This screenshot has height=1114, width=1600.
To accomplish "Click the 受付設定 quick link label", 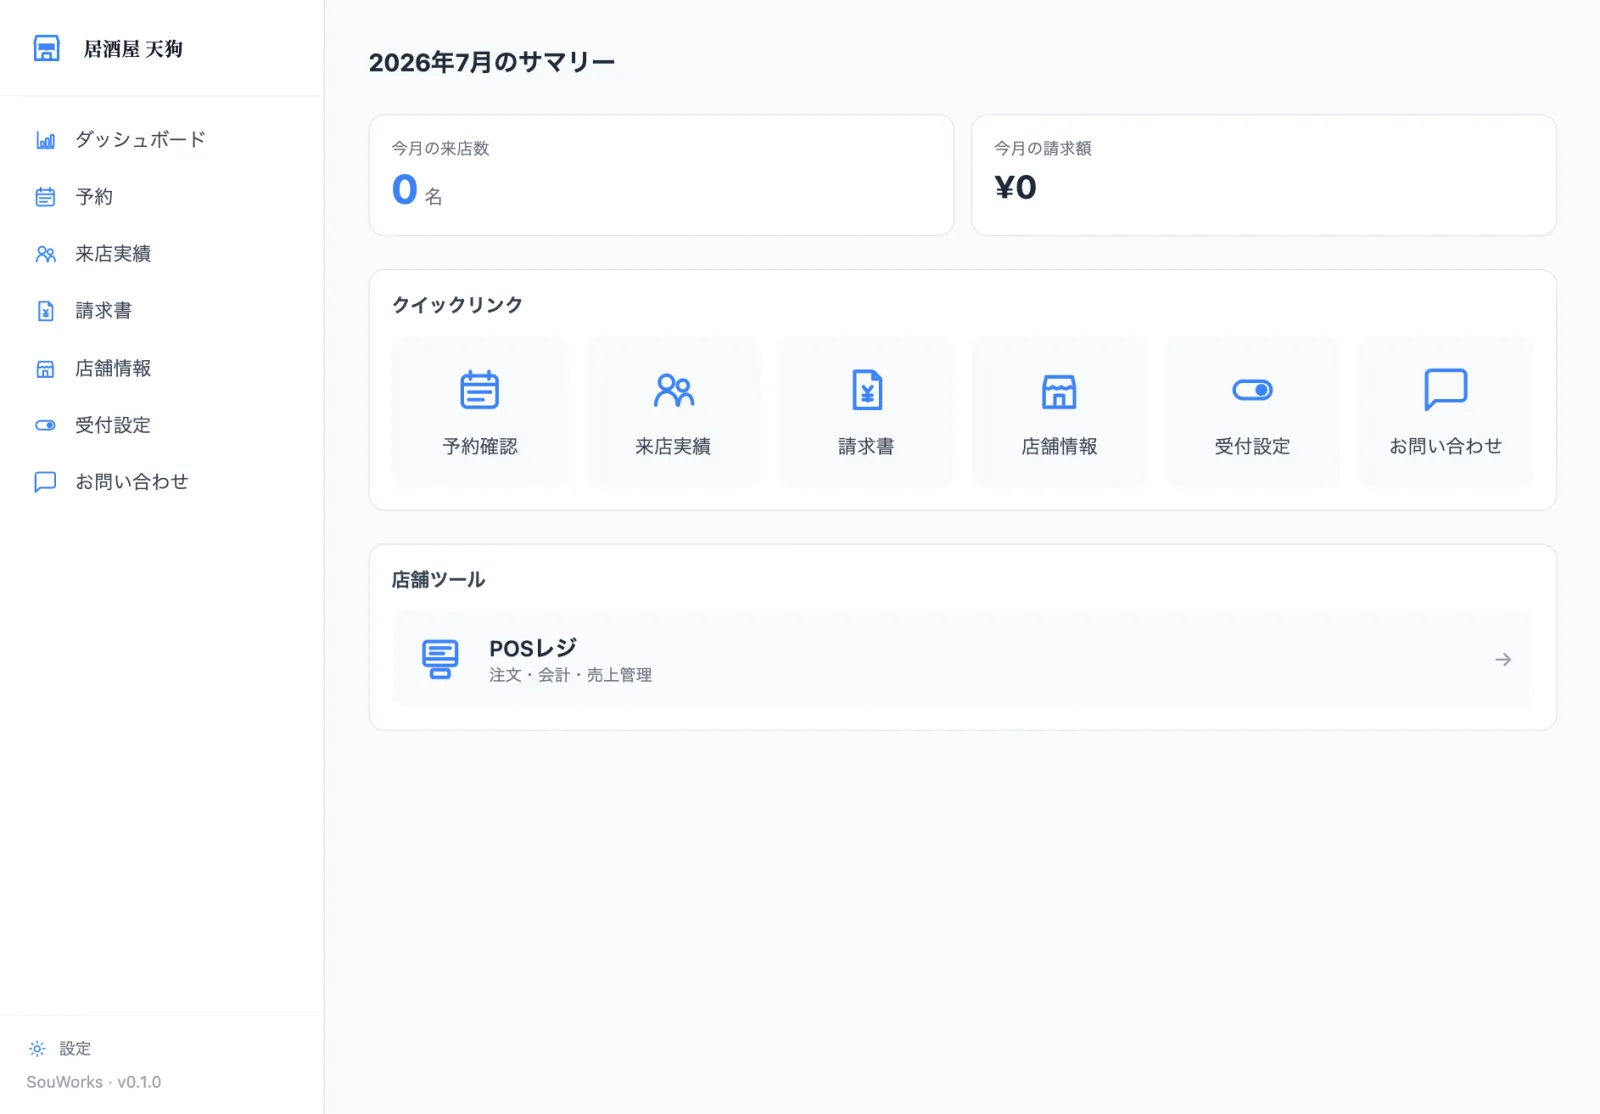I will tap(1252, 446).
